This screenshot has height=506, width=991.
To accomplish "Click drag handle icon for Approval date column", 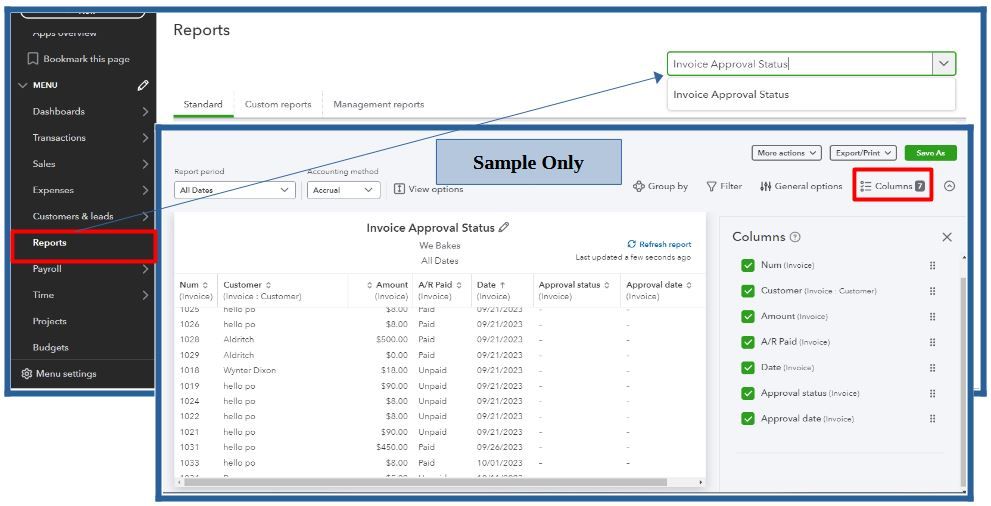I will [932, 419].
